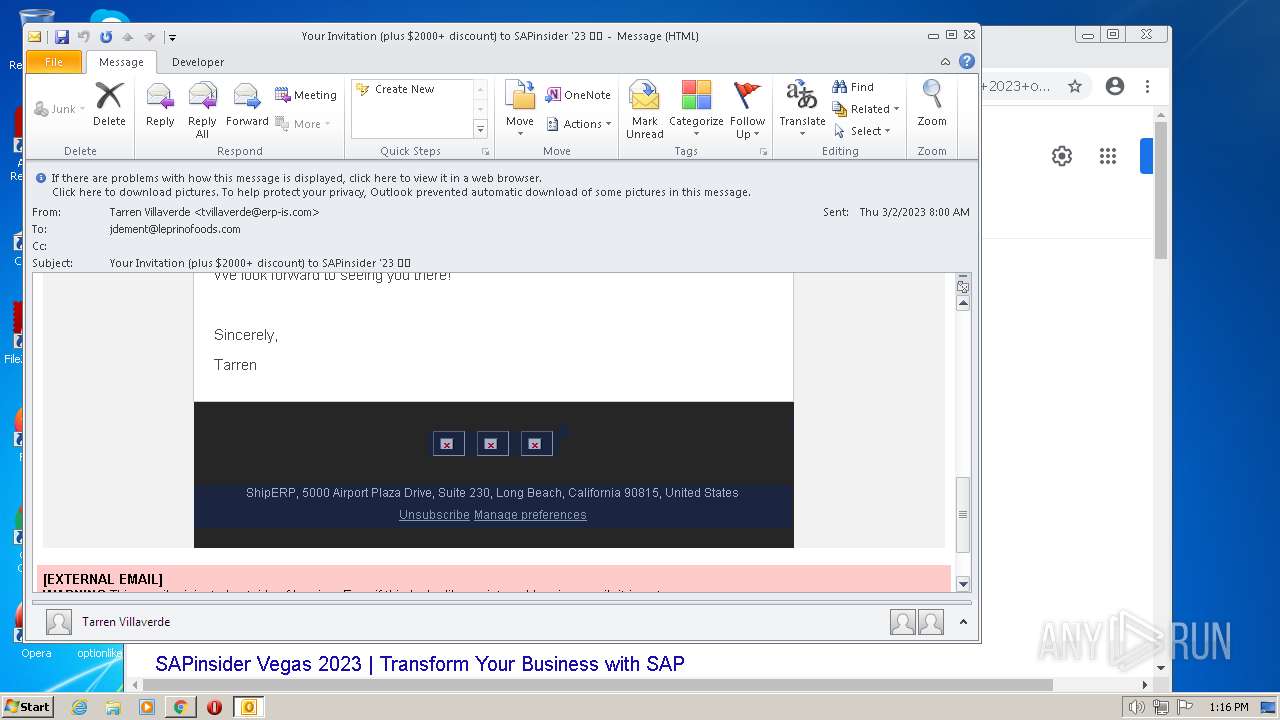Send message to OneNote

[578, 95]
